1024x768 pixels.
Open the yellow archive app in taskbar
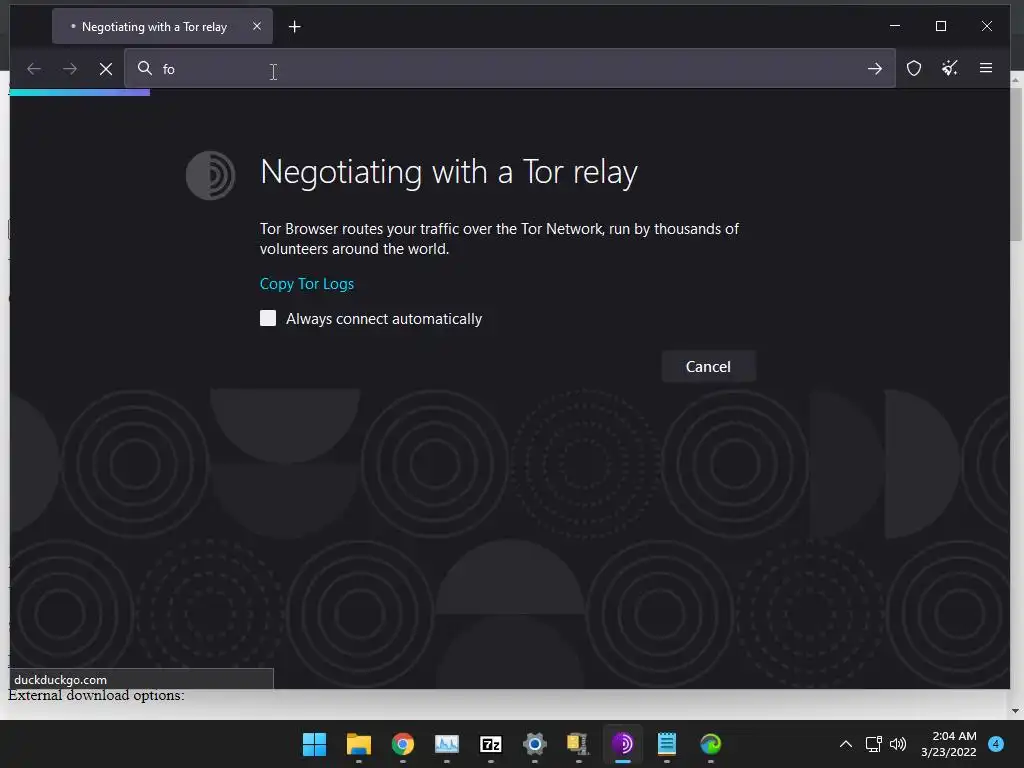click(579, 744)
